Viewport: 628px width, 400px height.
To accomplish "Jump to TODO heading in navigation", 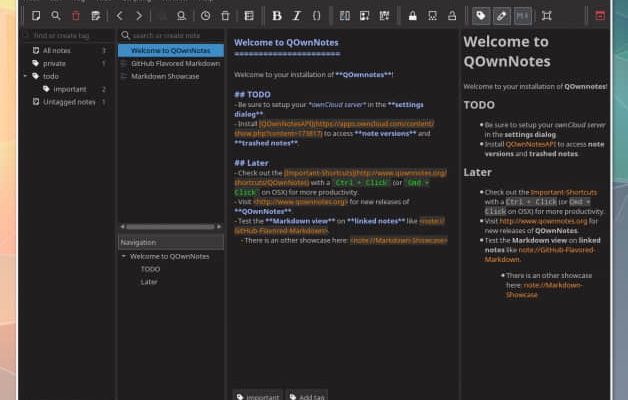I will point(151,269).
